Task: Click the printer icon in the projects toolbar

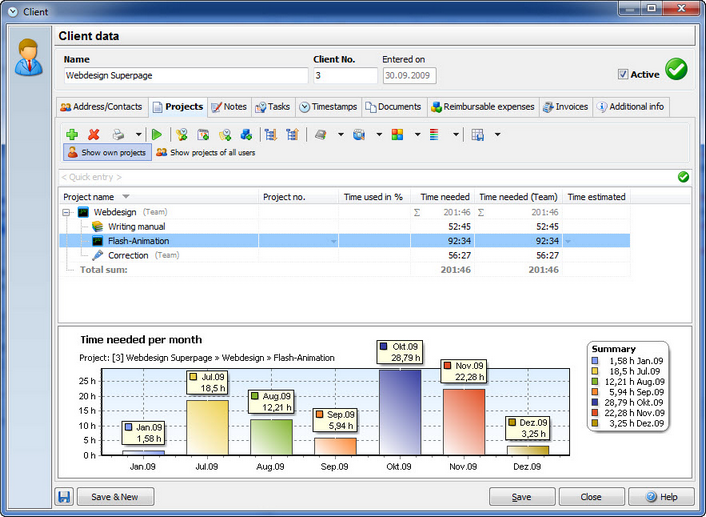Action: pos(118,134)
